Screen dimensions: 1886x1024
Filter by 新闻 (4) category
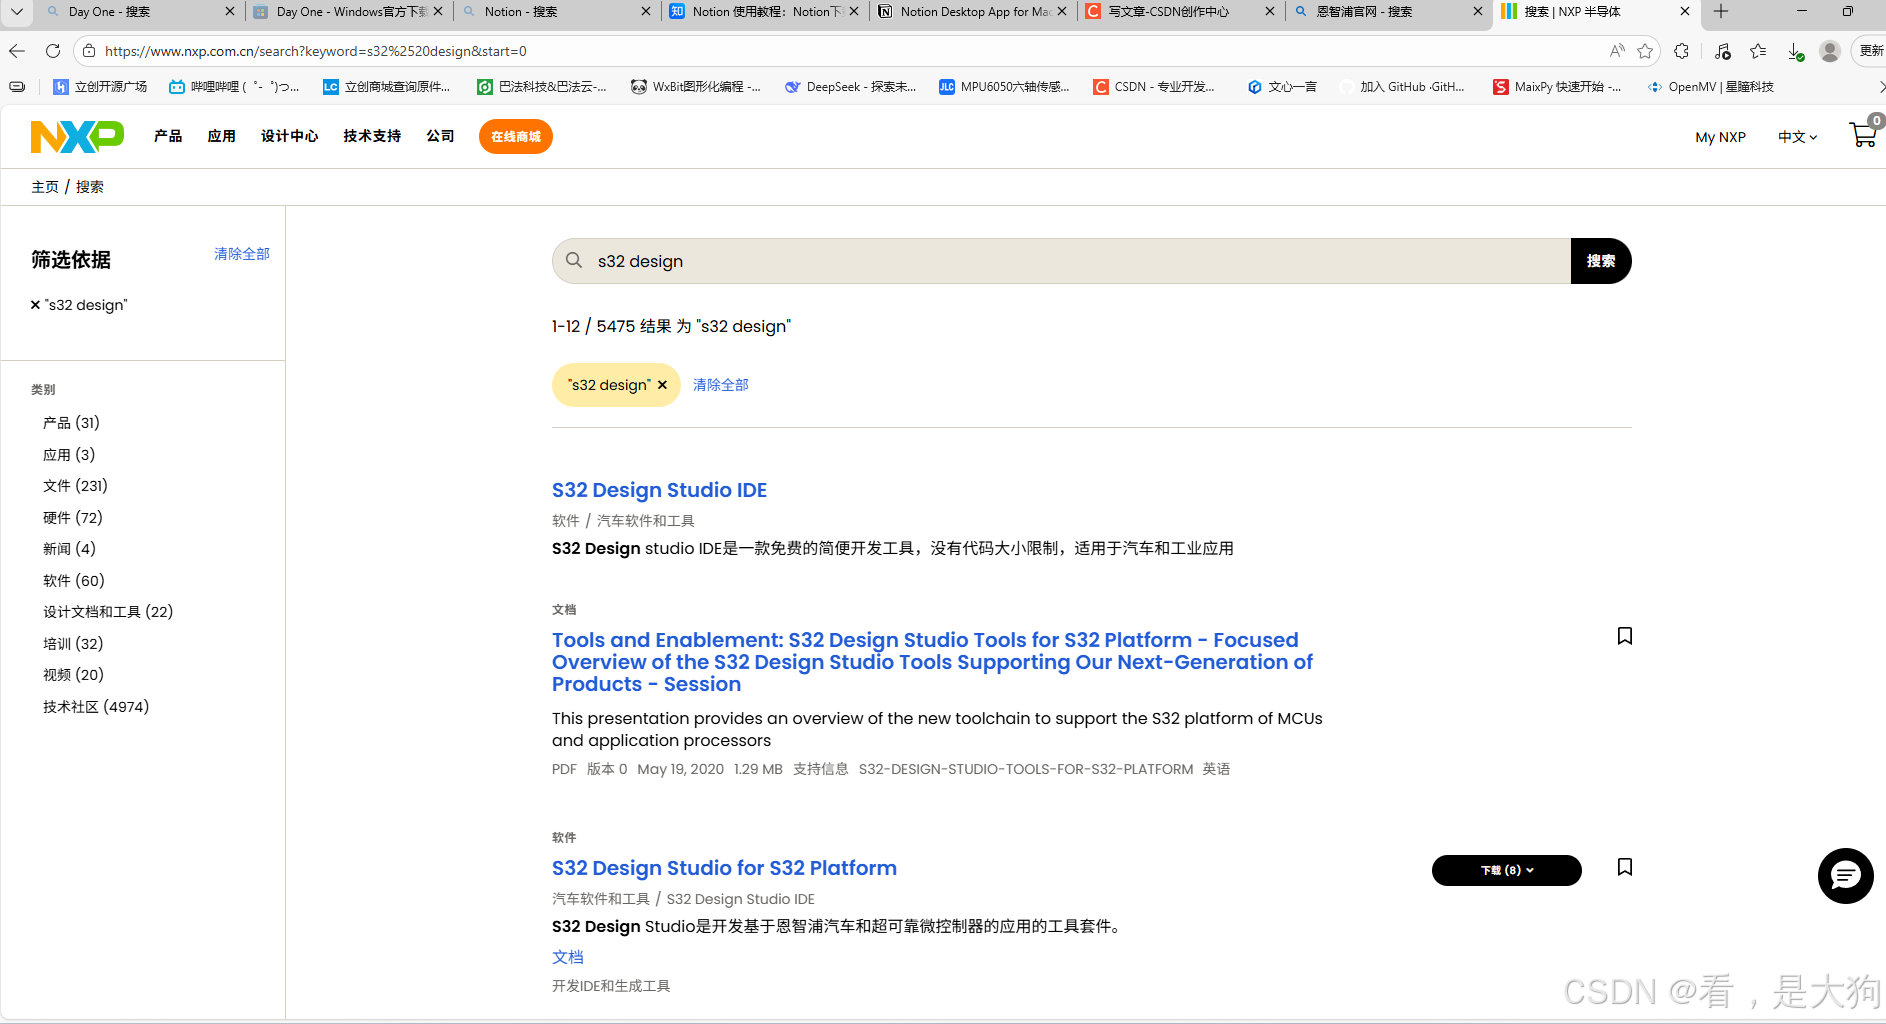pyautogui.click(x=69, y=549)
